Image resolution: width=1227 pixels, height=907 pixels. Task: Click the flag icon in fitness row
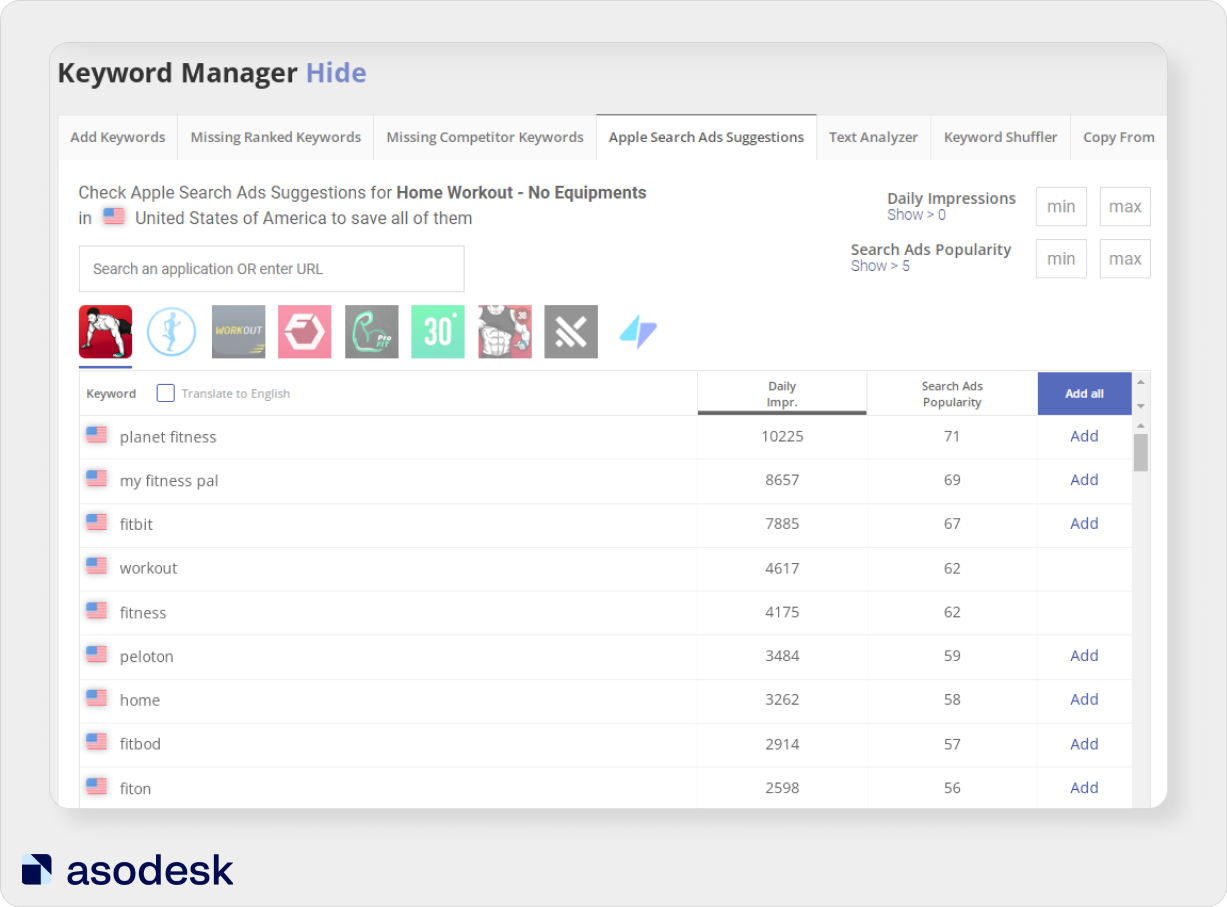click(x=97, y=611)
